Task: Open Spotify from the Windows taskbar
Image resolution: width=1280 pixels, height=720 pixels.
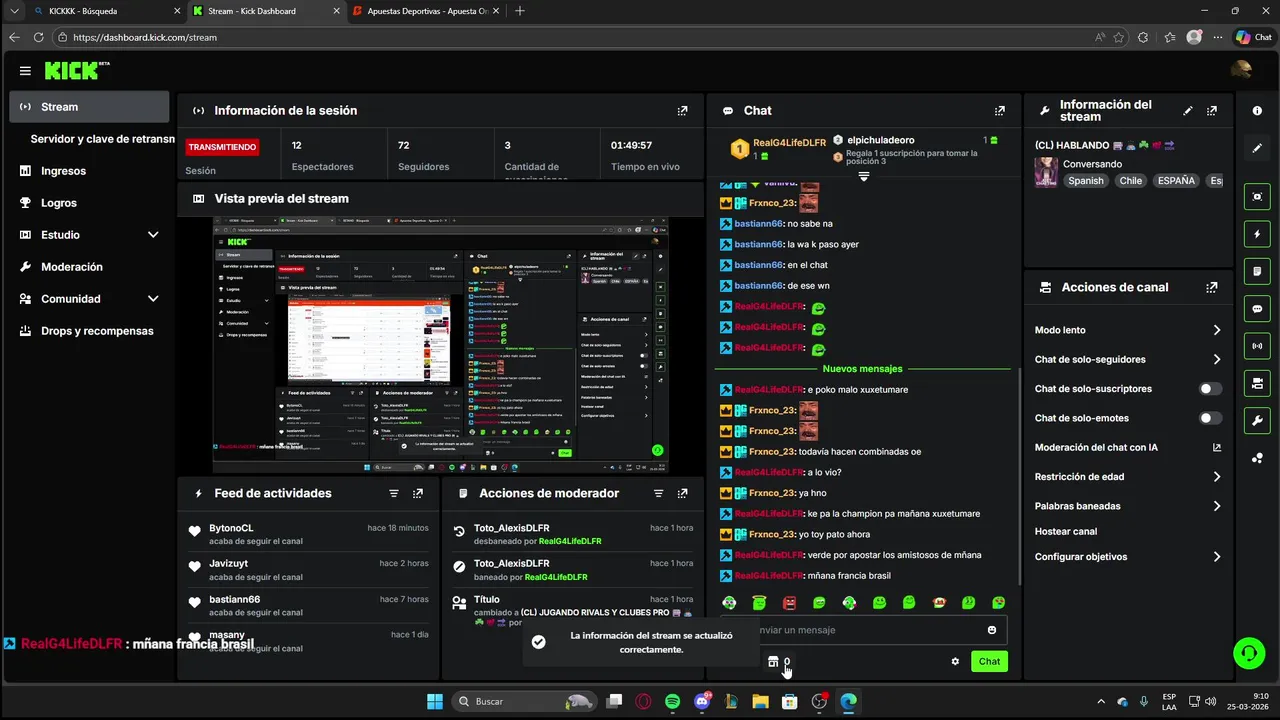Action: click(x=673, y=701)
